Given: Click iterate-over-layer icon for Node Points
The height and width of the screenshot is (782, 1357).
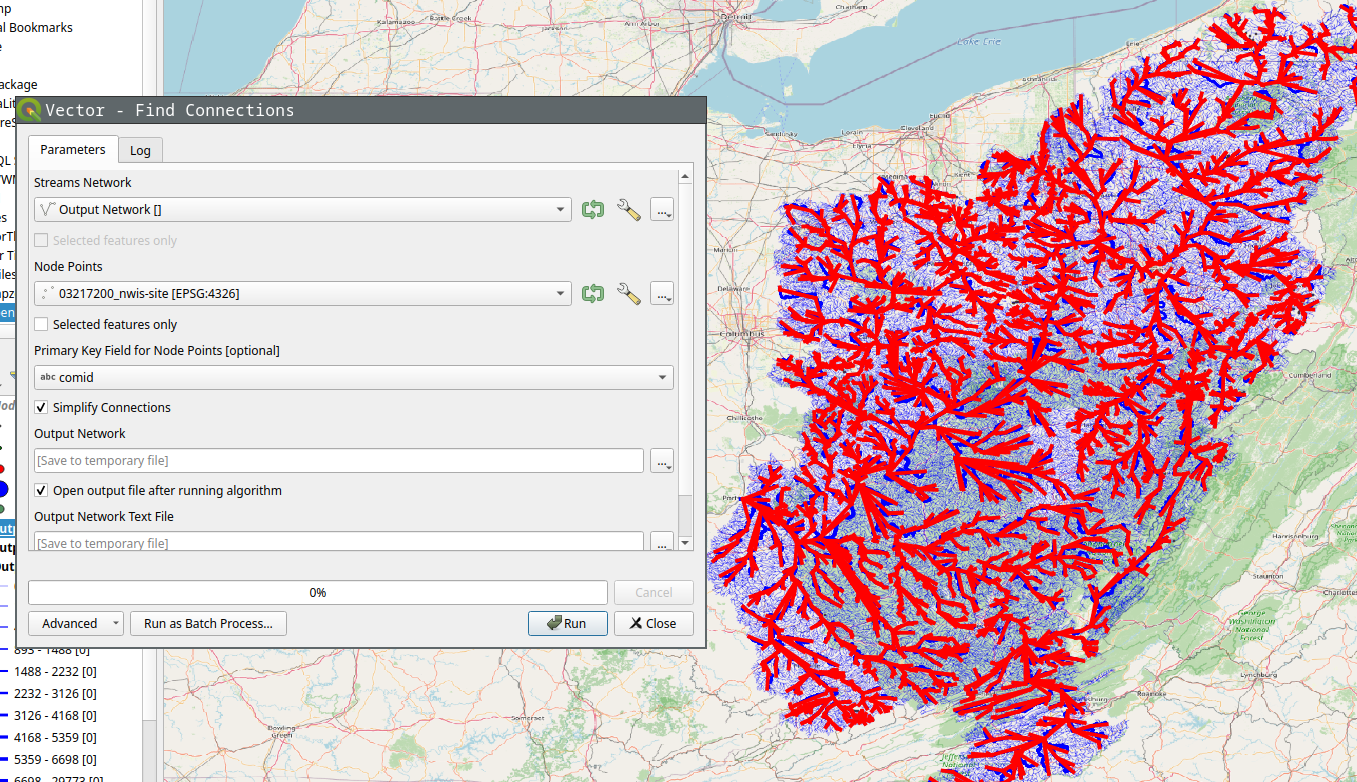Looking at the screenshot, I should coord(593,294).
